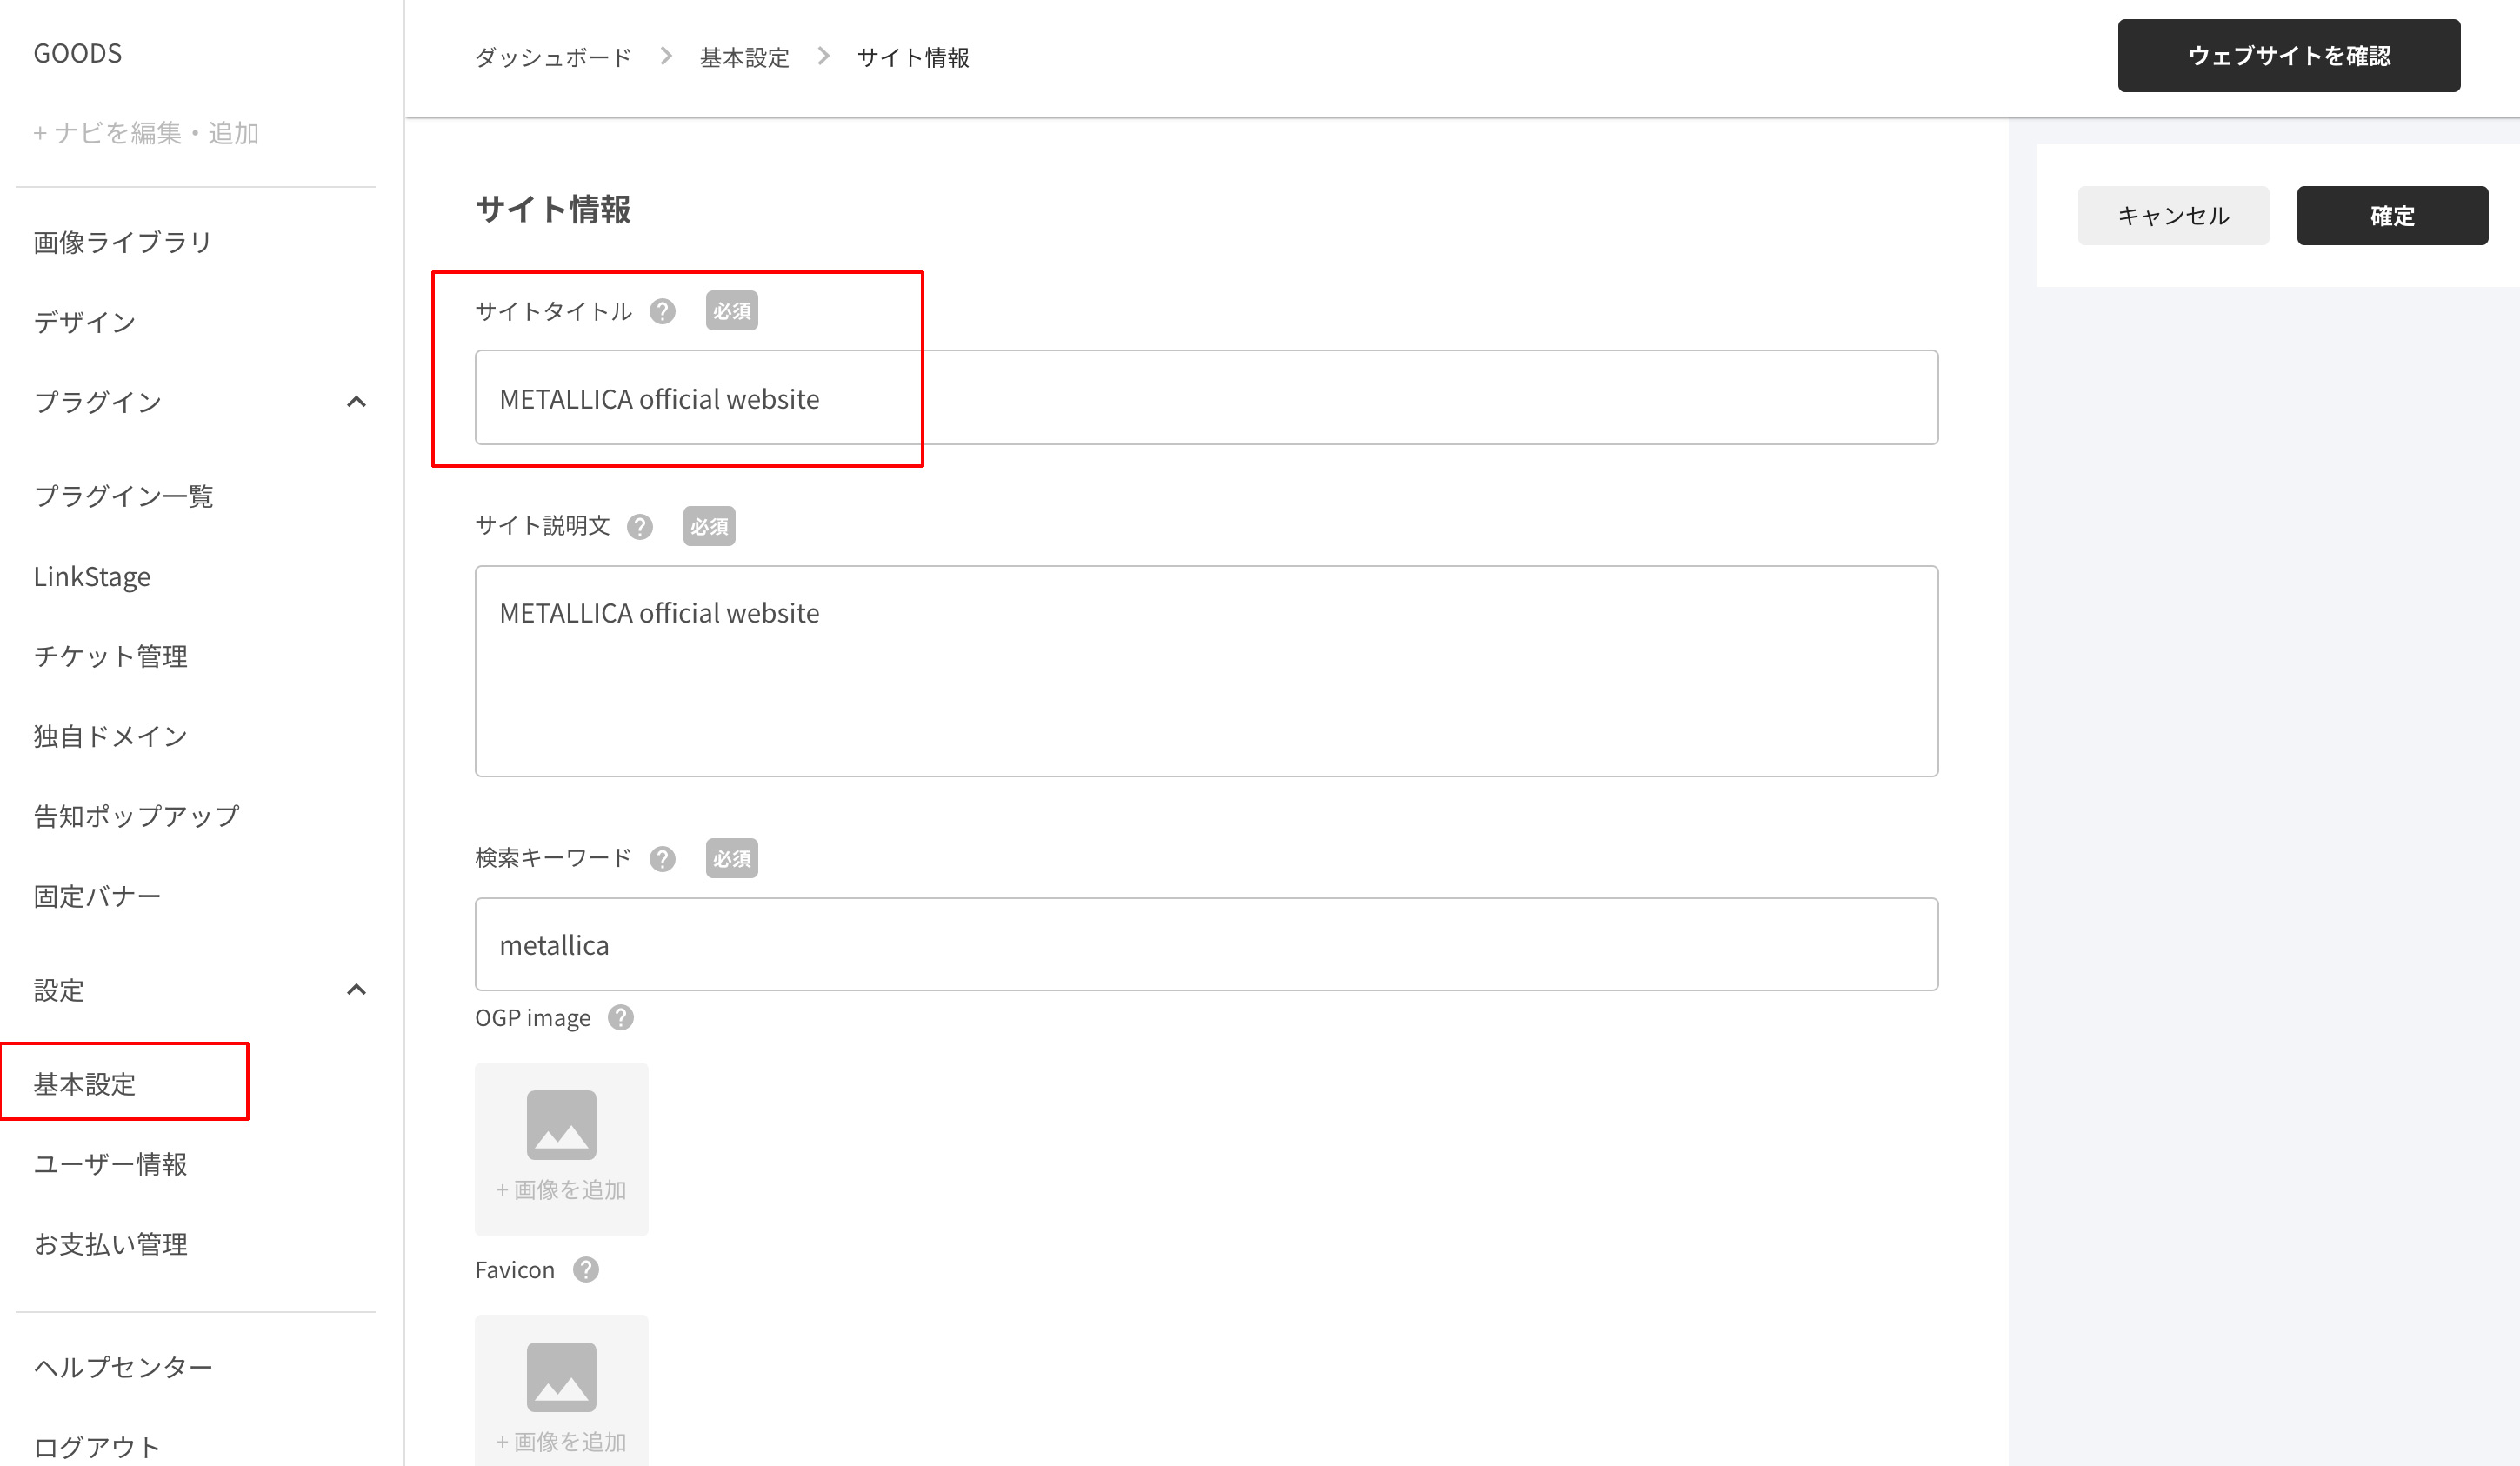Click the help icon beside サイト説明文

coord(640,526)
